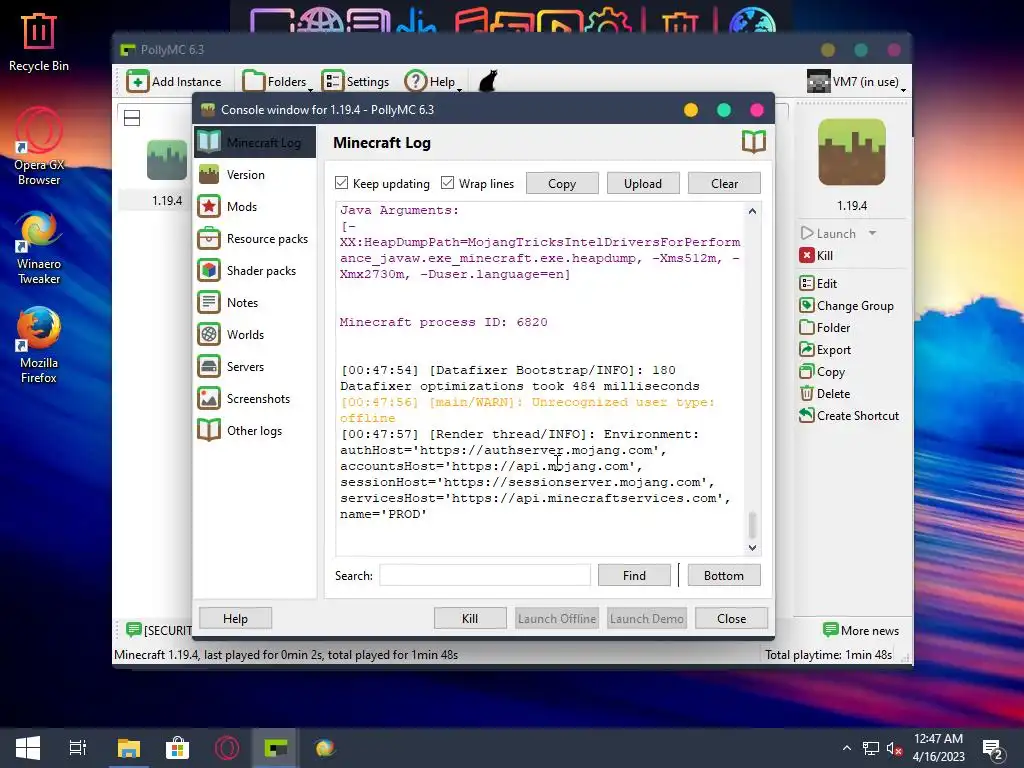
Task: Click the log scrollbar thumb
Action: tap(752, 524)
